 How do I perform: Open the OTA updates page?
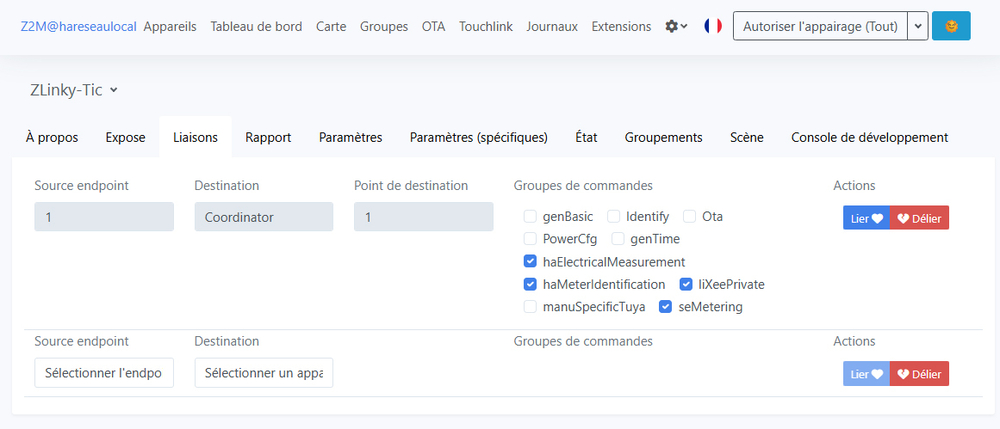coord(434,27)
